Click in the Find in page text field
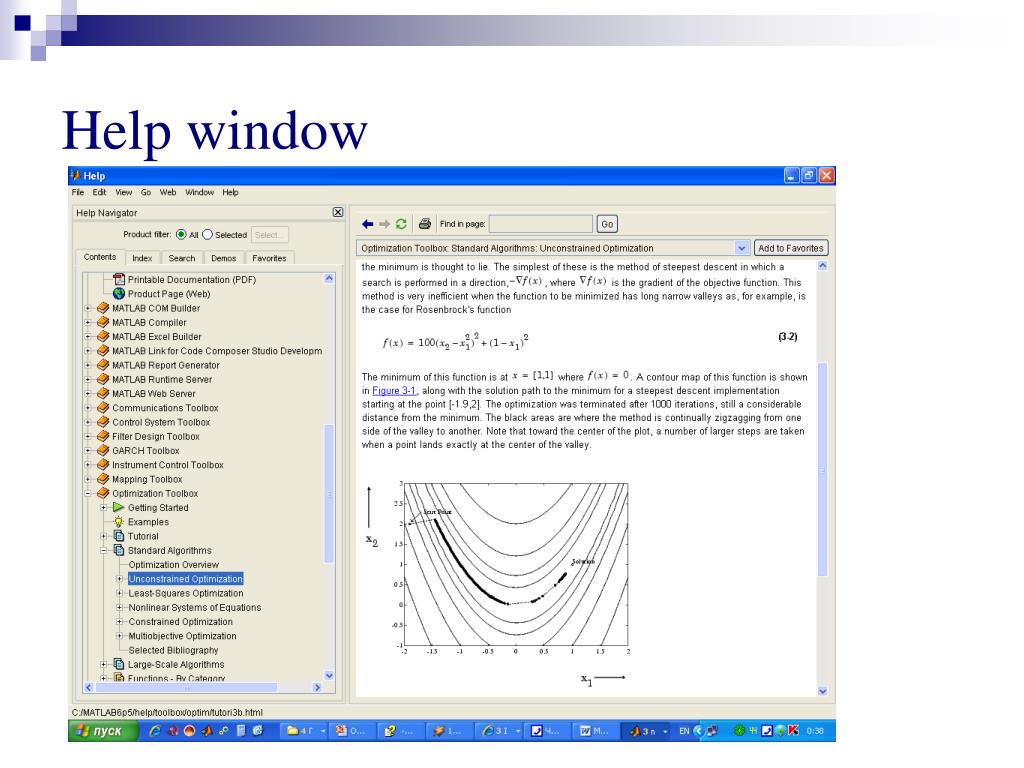The width and height of the screenshot is (1024, 768). pyautogui.click(x=541, y=224)
